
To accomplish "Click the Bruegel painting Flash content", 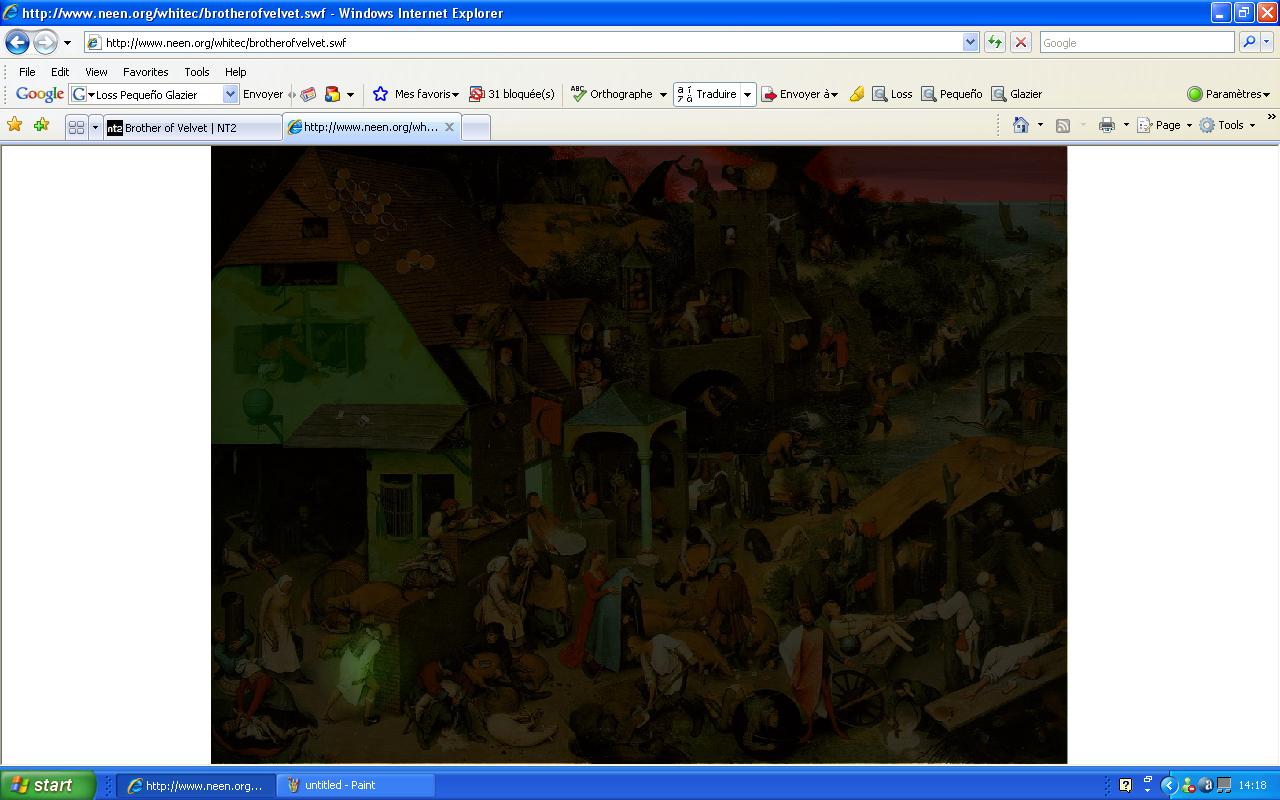I will pos(639,455).
